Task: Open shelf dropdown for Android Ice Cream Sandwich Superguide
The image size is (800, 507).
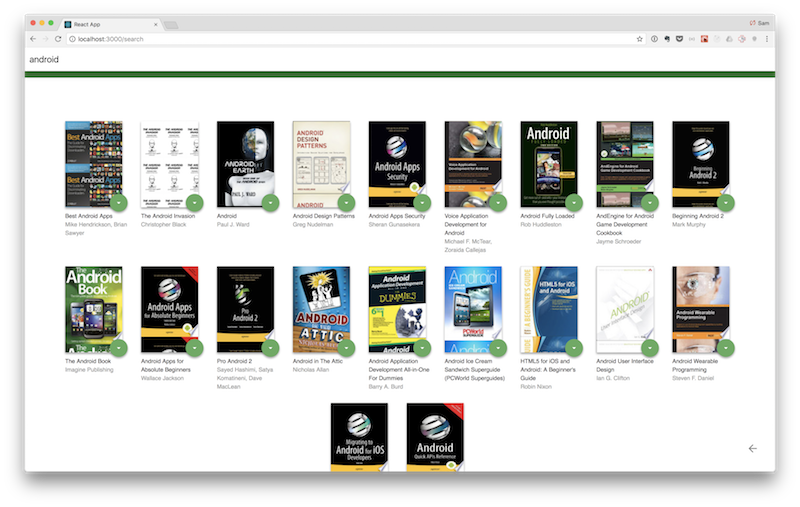Action: point(498,348)
